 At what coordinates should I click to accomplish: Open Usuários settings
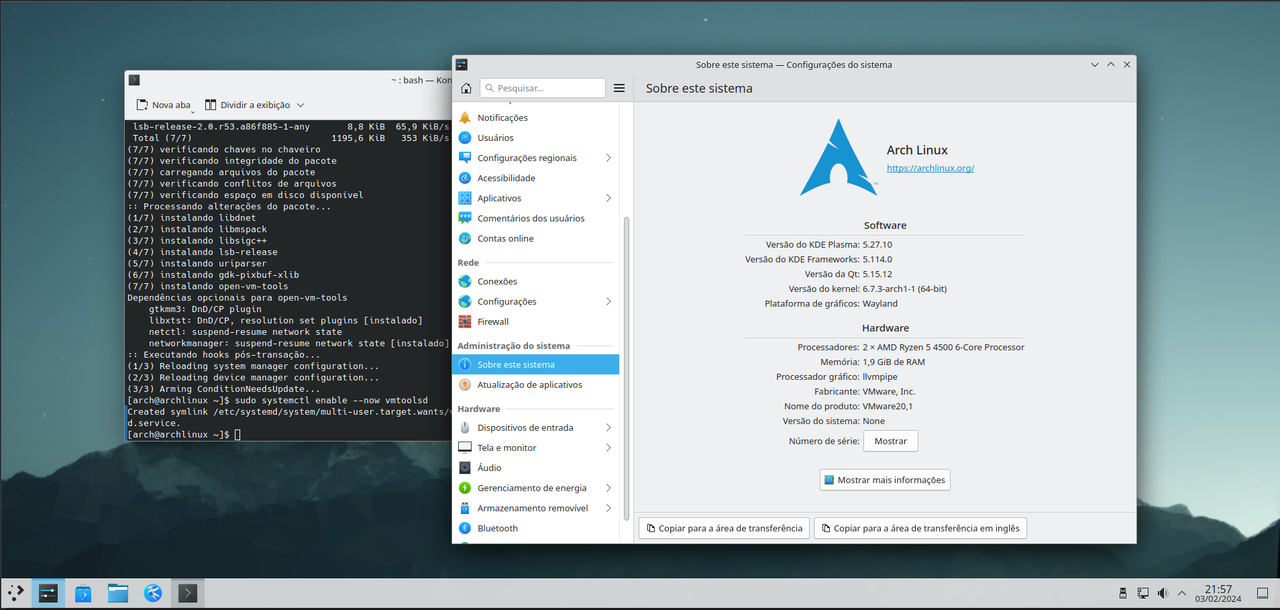pyautogui.click(x=537, y=138)
